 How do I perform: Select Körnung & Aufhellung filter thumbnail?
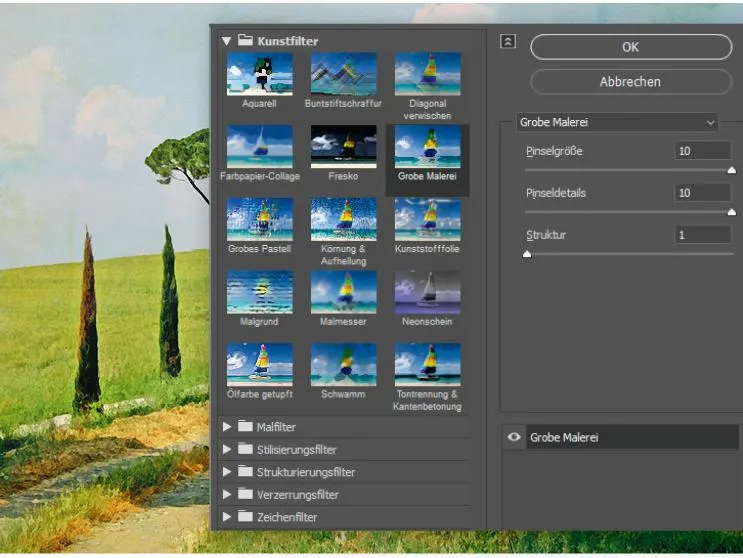coord(344,219)
